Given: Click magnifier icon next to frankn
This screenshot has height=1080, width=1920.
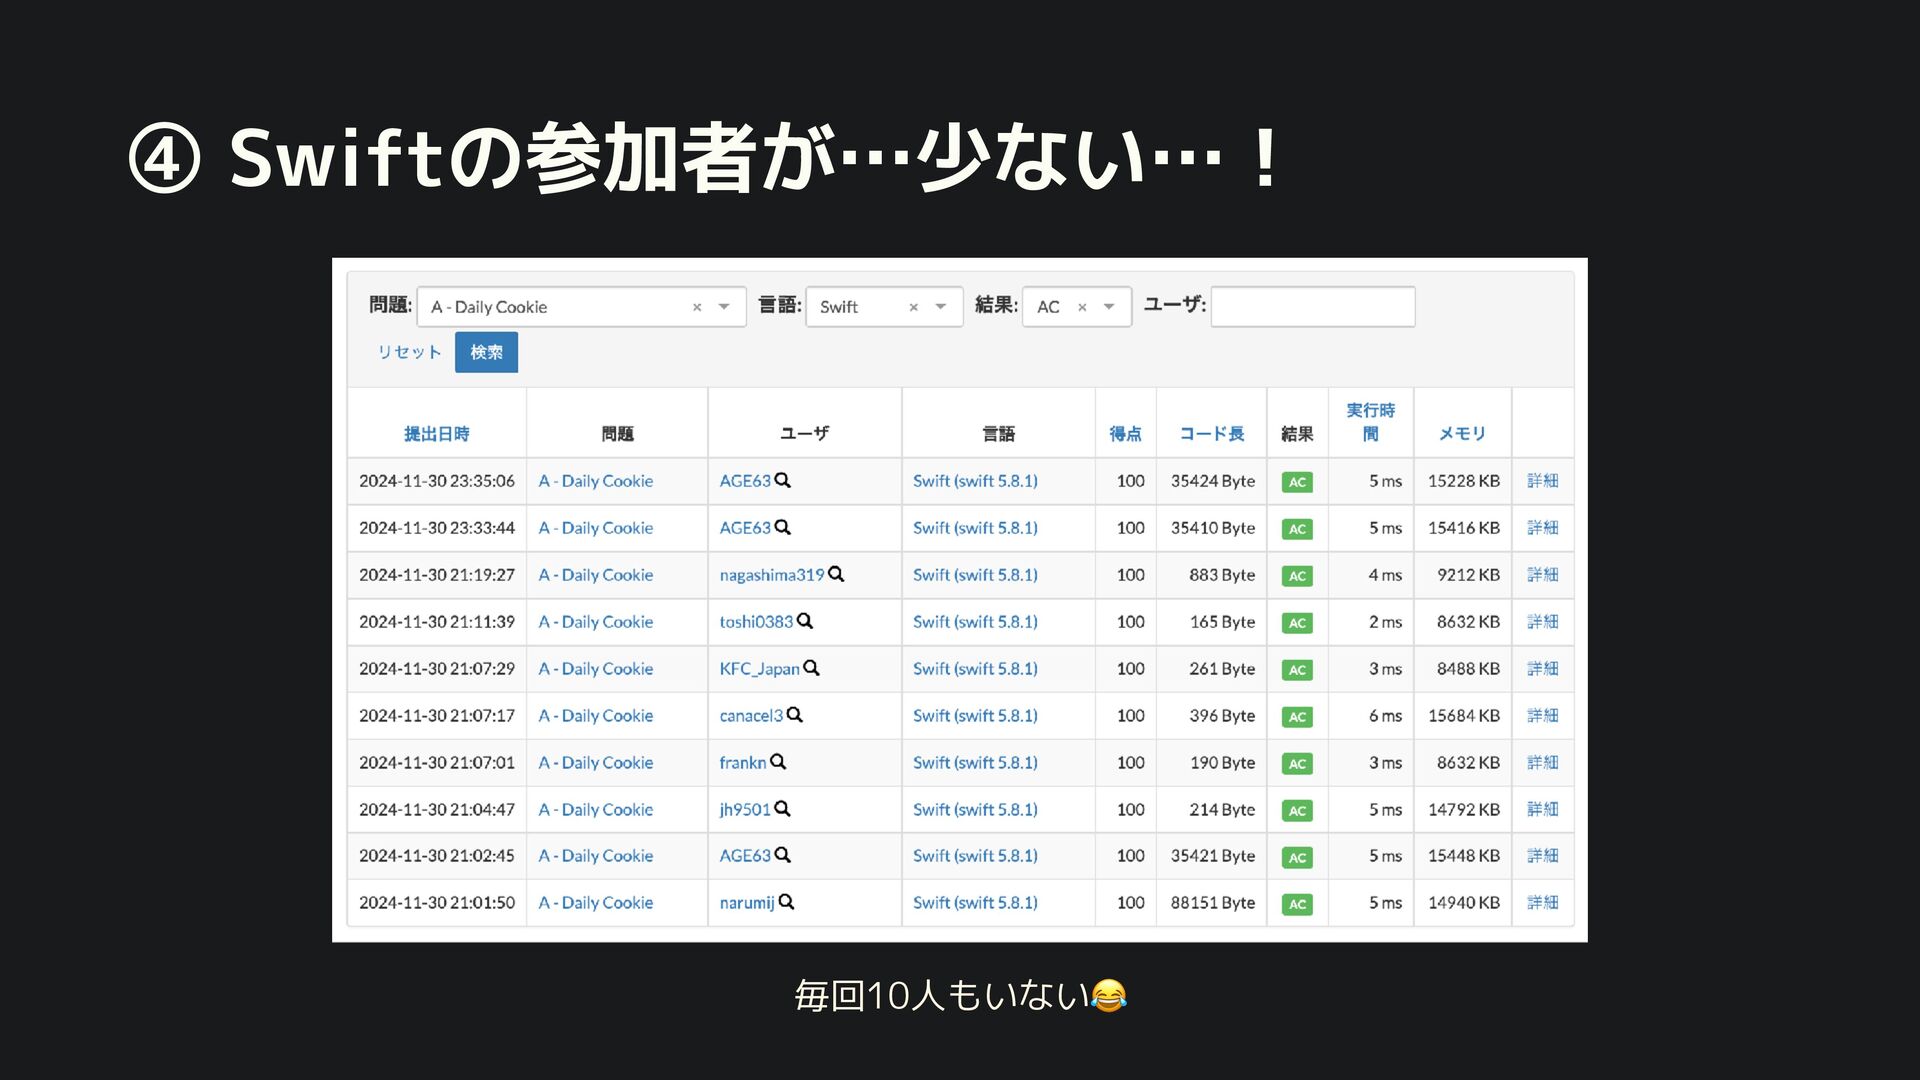Looking at the screenshot, I should [778, 762].
